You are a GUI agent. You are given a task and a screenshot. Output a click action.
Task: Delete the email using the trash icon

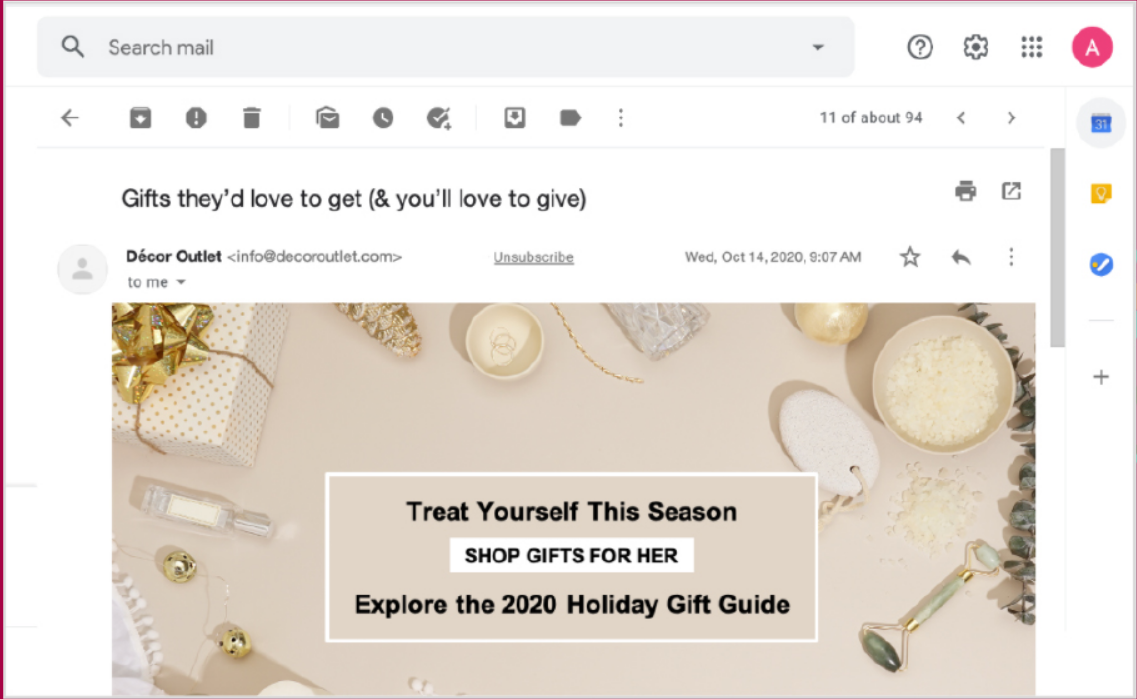(252, 117)
